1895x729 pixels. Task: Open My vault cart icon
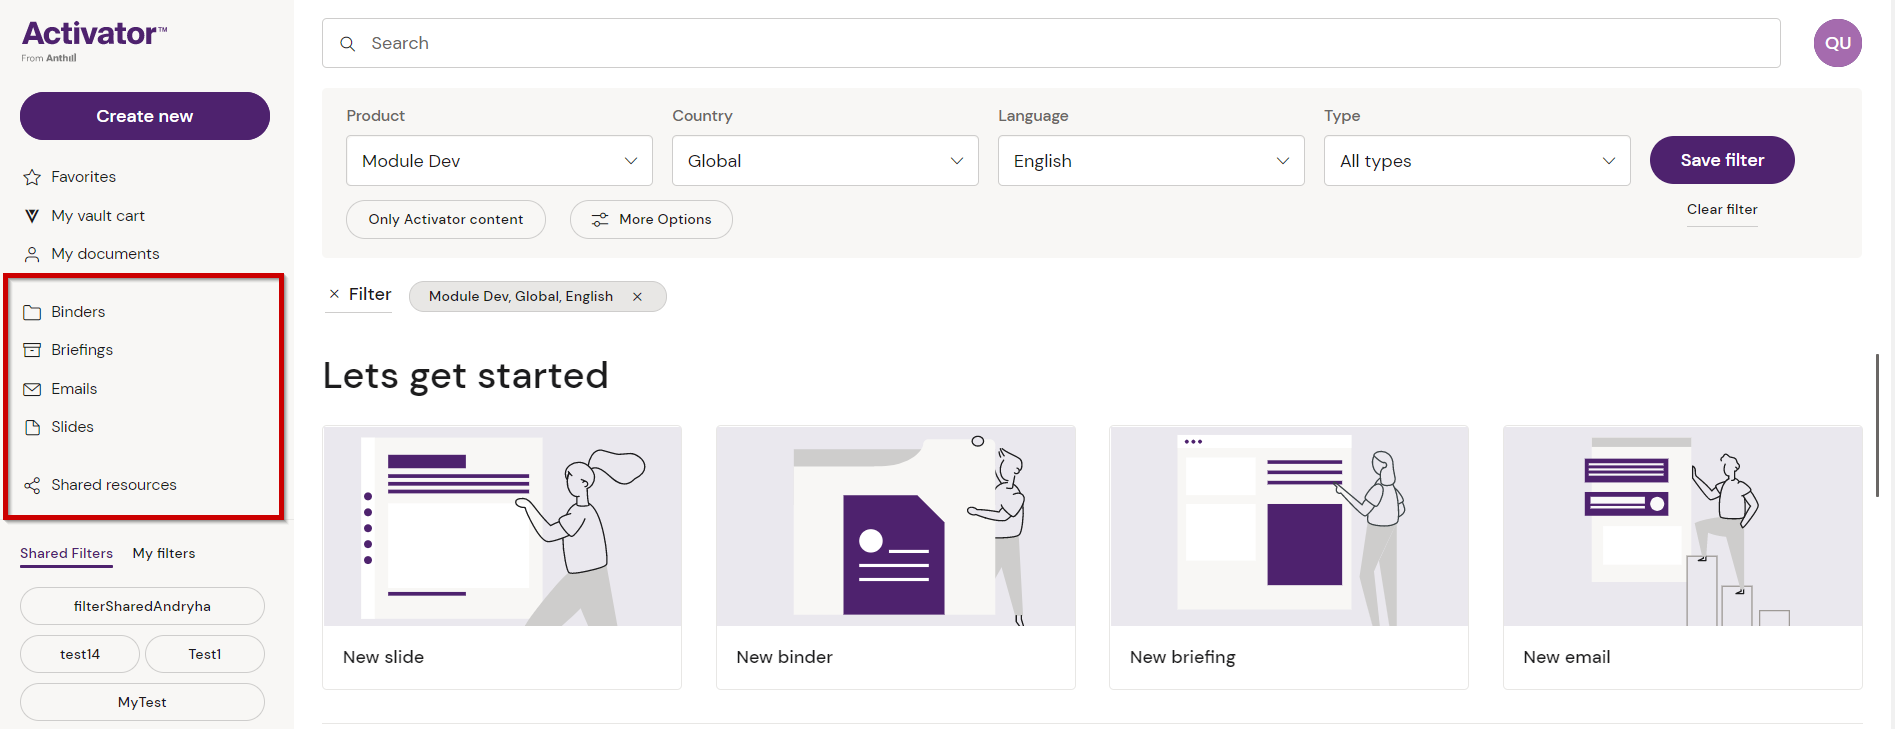pos(32,216)
